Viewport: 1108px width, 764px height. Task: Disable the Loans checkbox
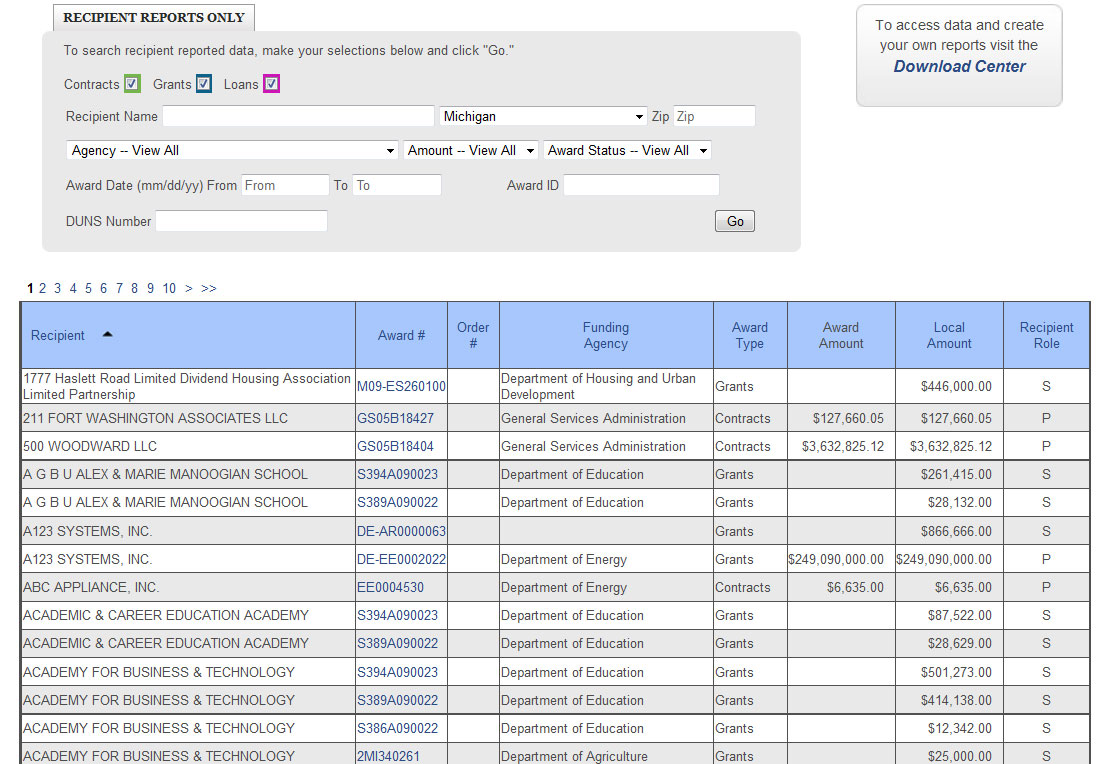point(271,84)
